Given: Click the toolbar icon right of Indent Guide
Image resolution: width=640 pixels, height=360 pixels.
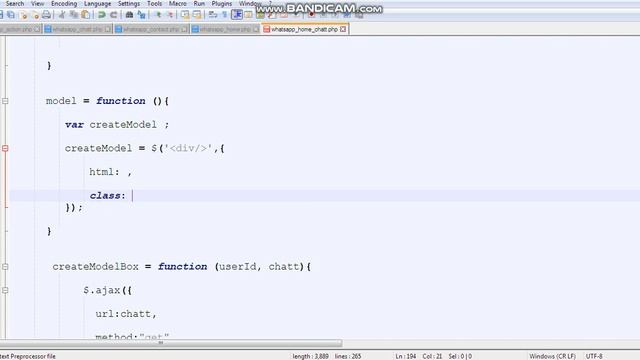Looking at the screenshot, I should (x=248, y=15).
